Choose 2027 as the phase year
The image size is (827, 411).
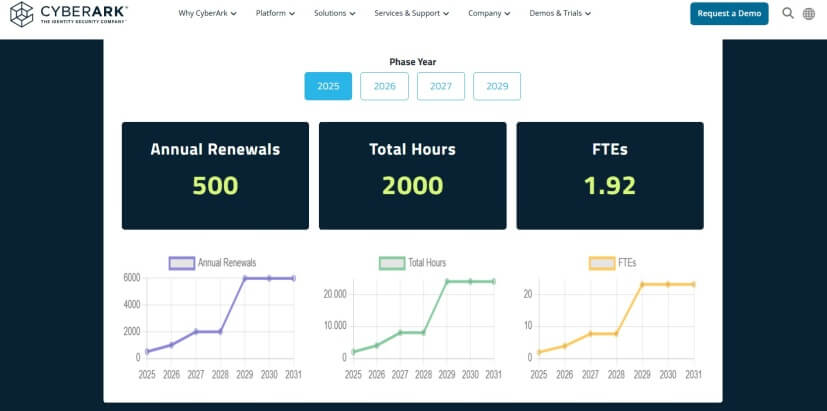441,87
